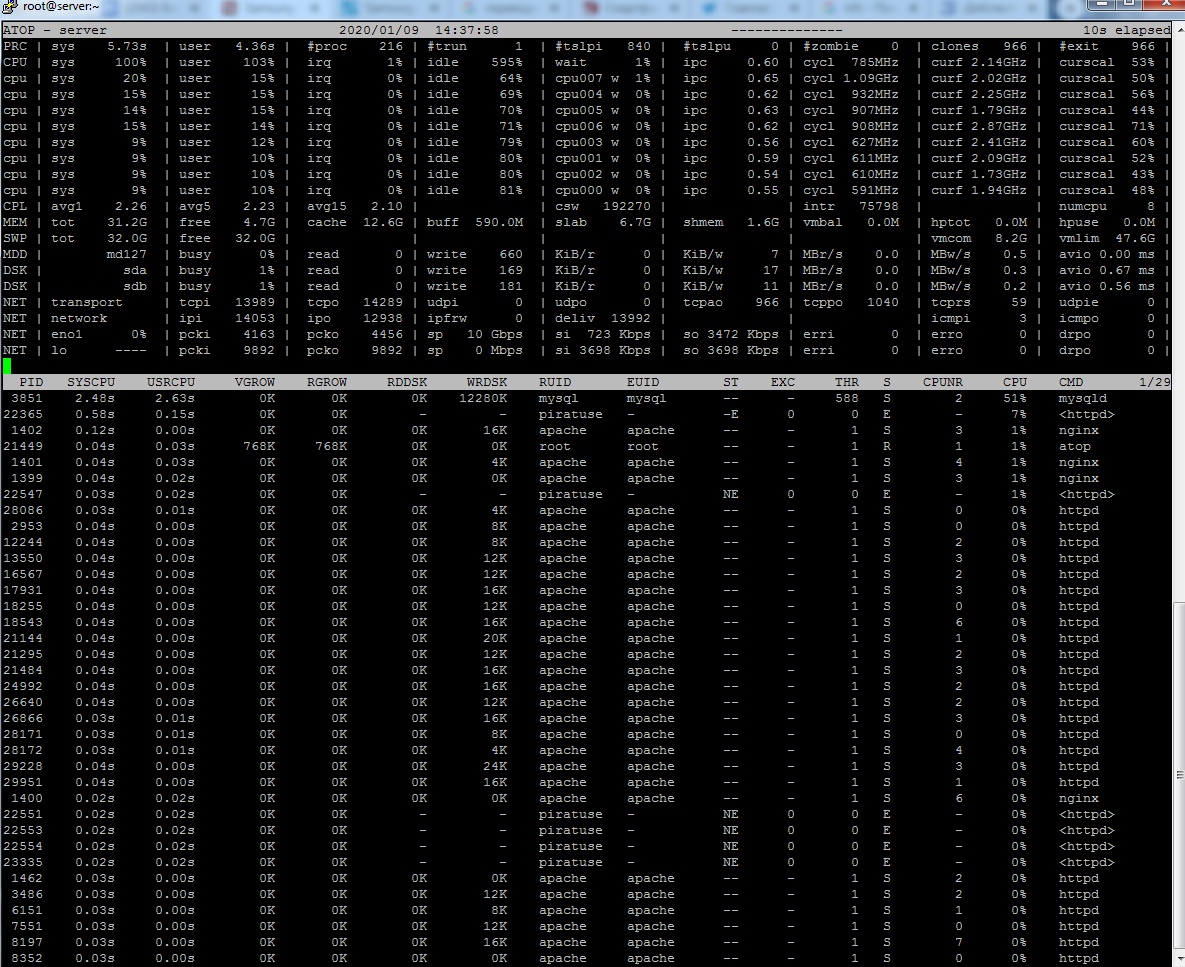The height and width of the screenshot is (967, 1185).
Task: Click PID 3851 in process list
Action: 27,398
